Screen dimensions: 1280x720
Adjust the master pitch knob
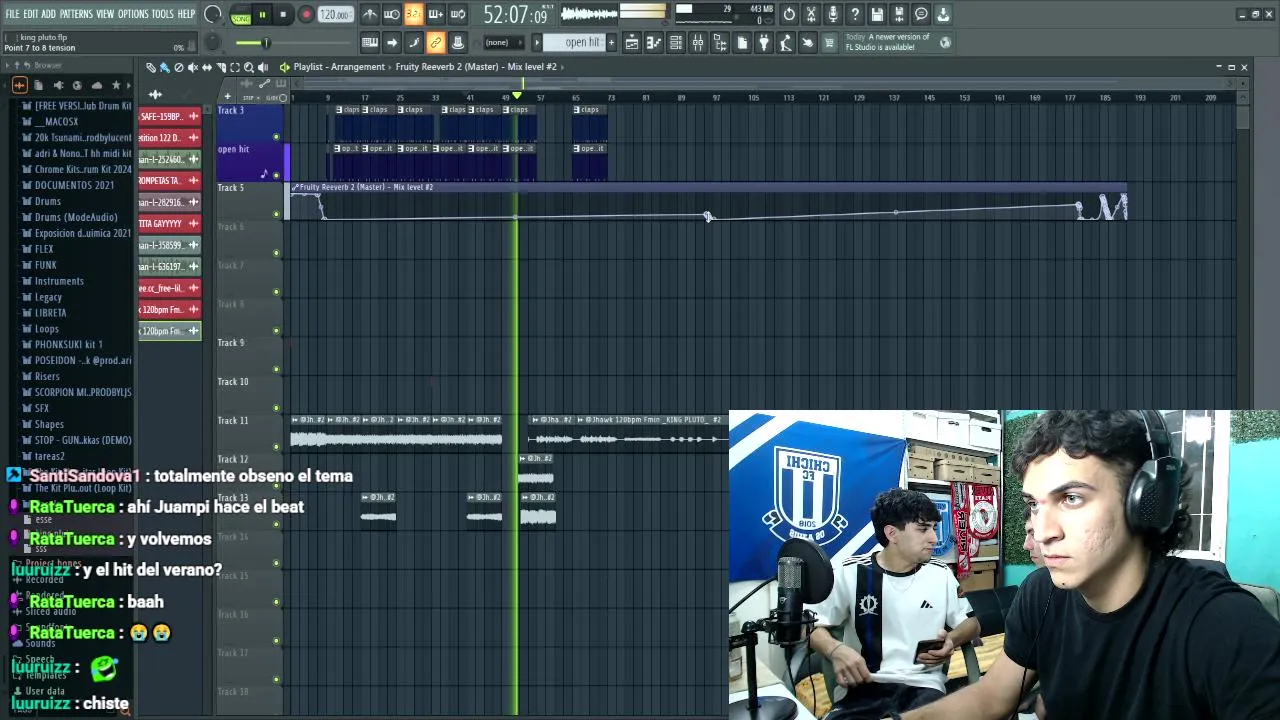coord(212,42)
